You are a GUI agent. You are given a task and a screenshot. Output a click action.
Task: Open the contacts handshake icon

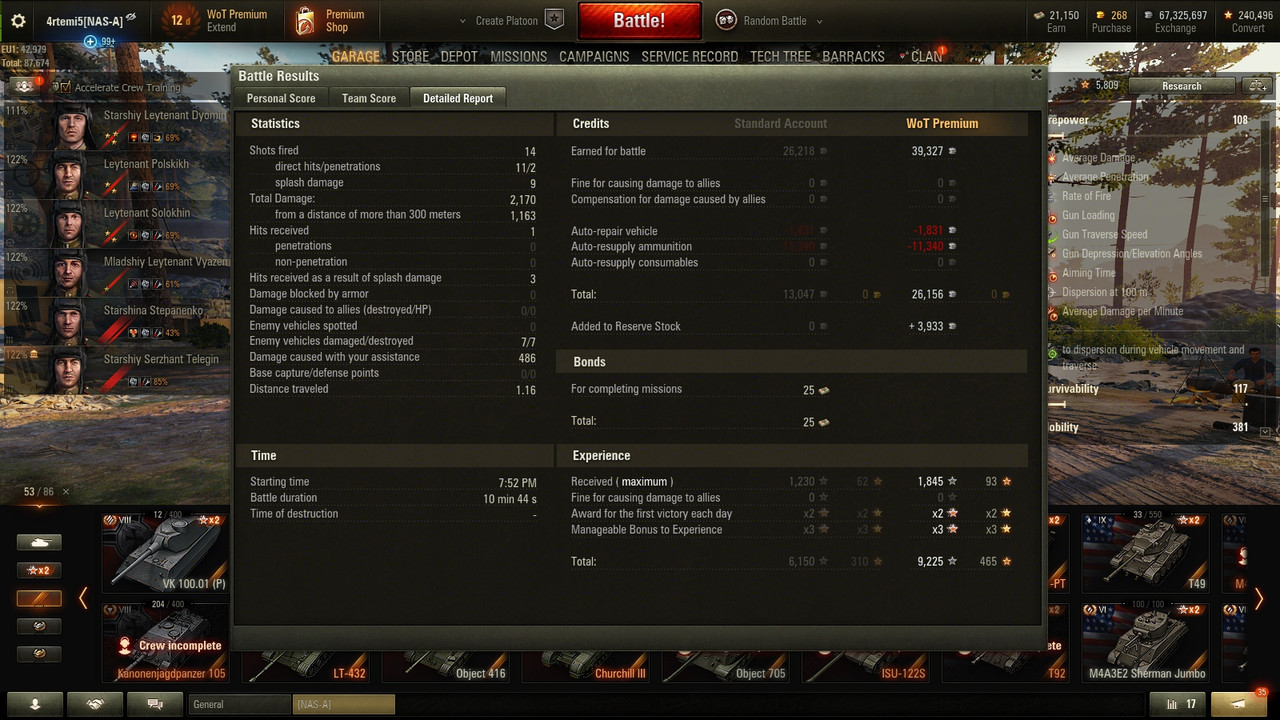pyautogui.click(x=95, y=704)
